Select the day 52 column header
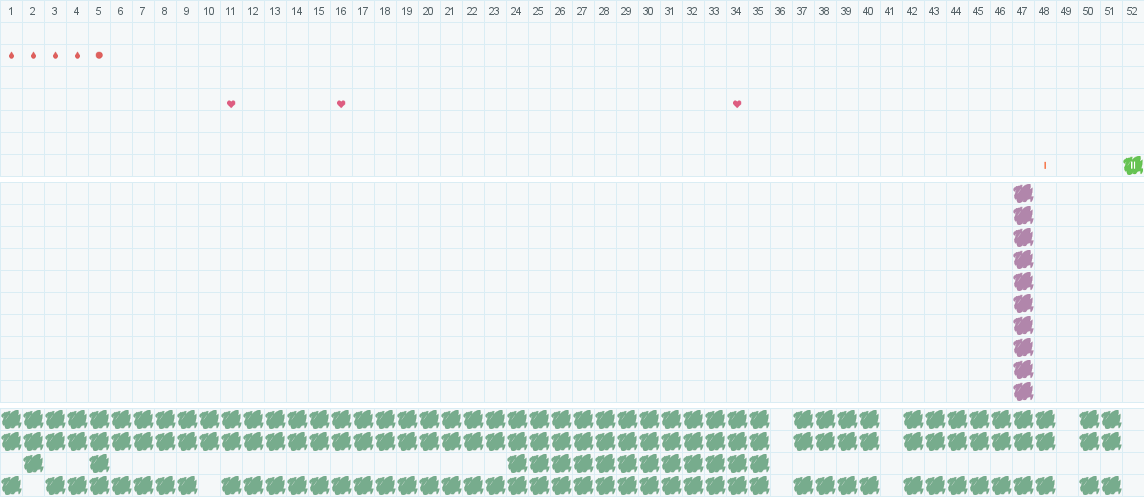 click(x=1132, y=11)
